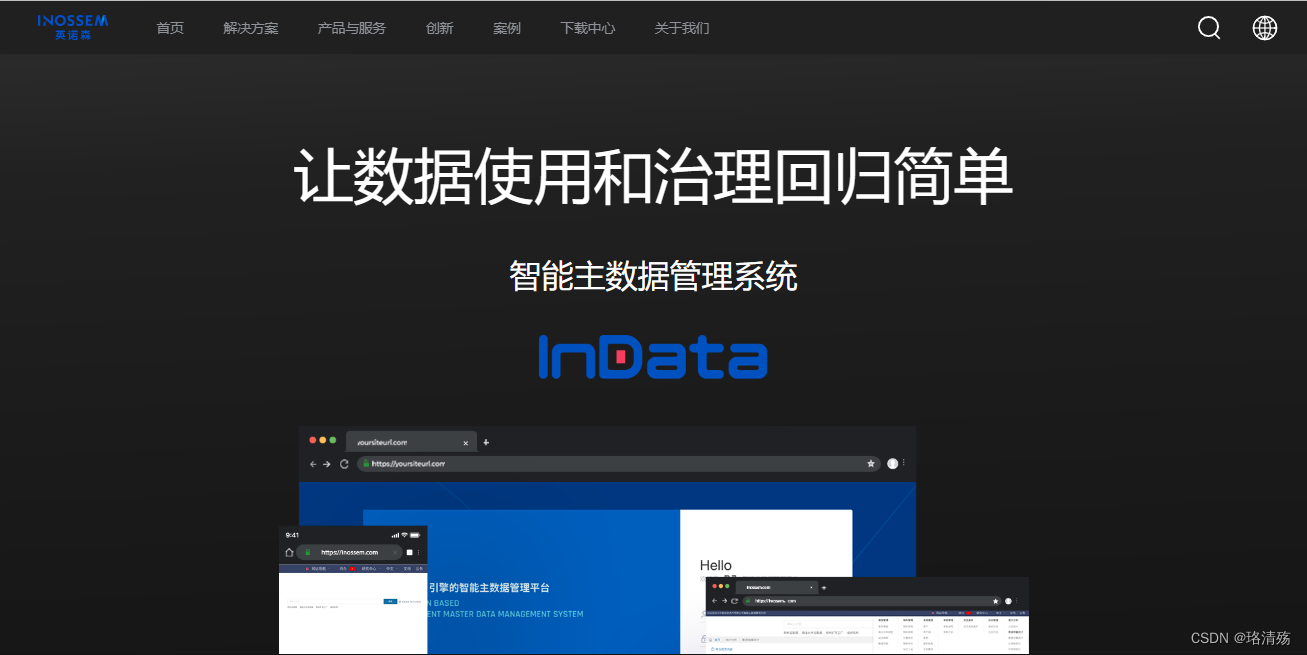Close the yoursiteurl.com tab in the mockup
Image resolution: width=1307 pixels, height=655 pixels.
pyautogui.click(x=466, y=443)
